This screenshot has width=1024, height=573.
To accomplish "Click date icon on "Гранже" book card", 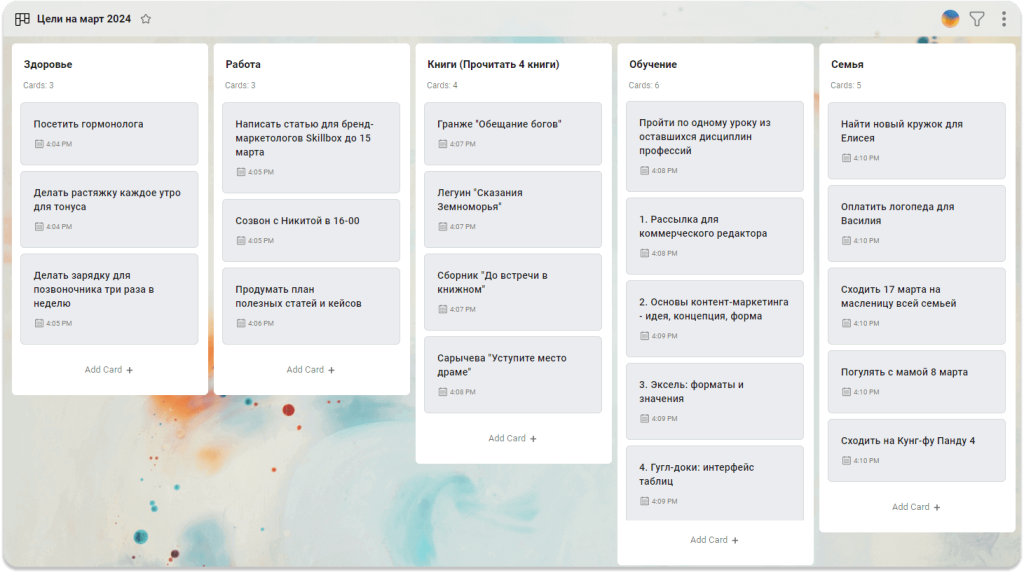I will pos(443,144).
